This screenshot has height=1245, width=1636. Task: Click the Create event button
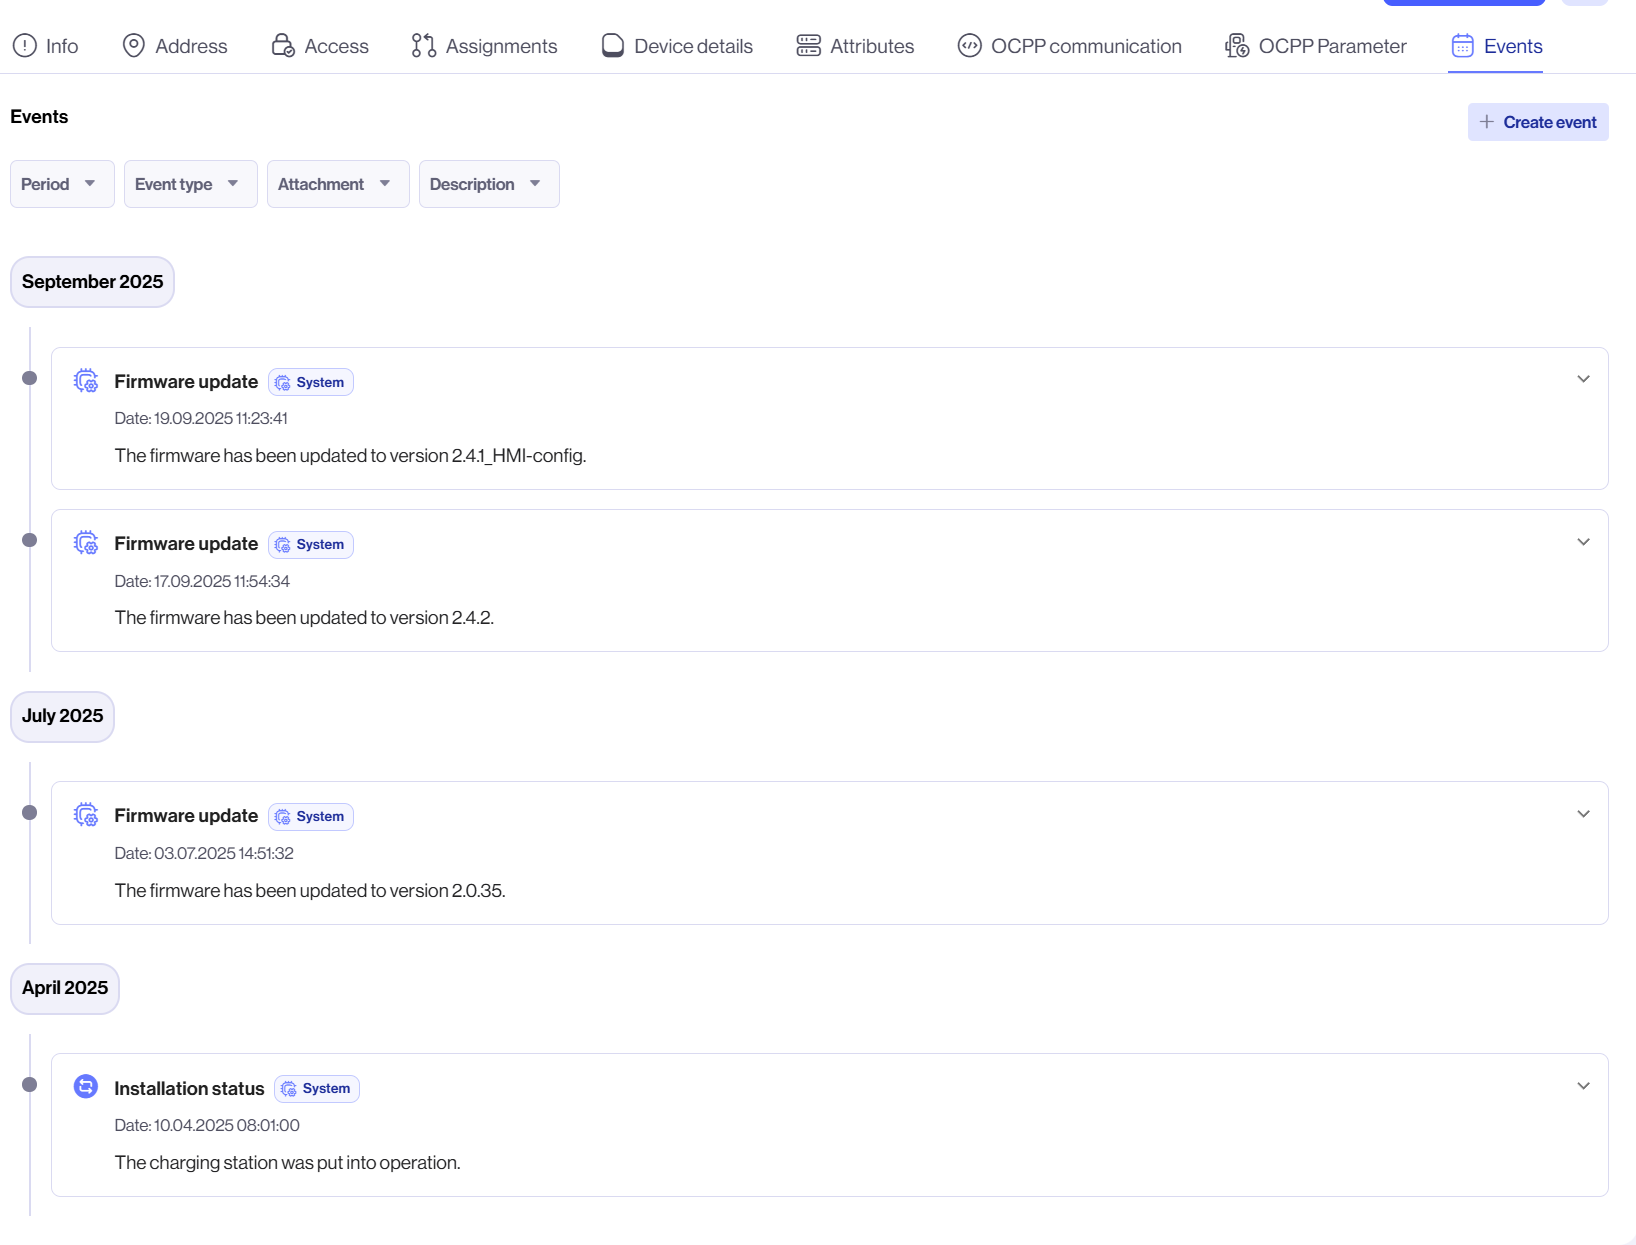(1537, 122)
